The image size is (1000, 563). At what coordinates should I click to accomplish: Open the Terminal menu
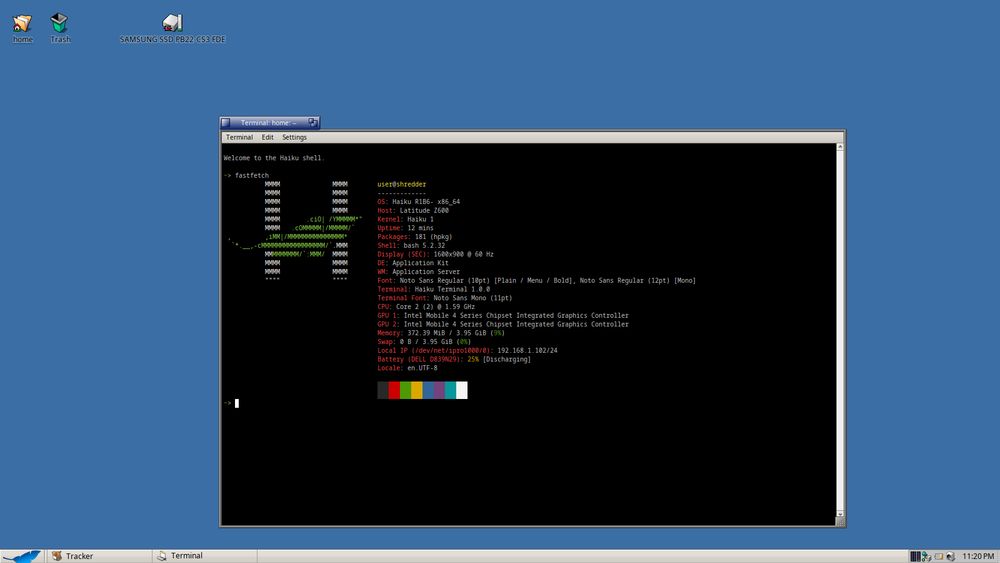tap(239, 137)
